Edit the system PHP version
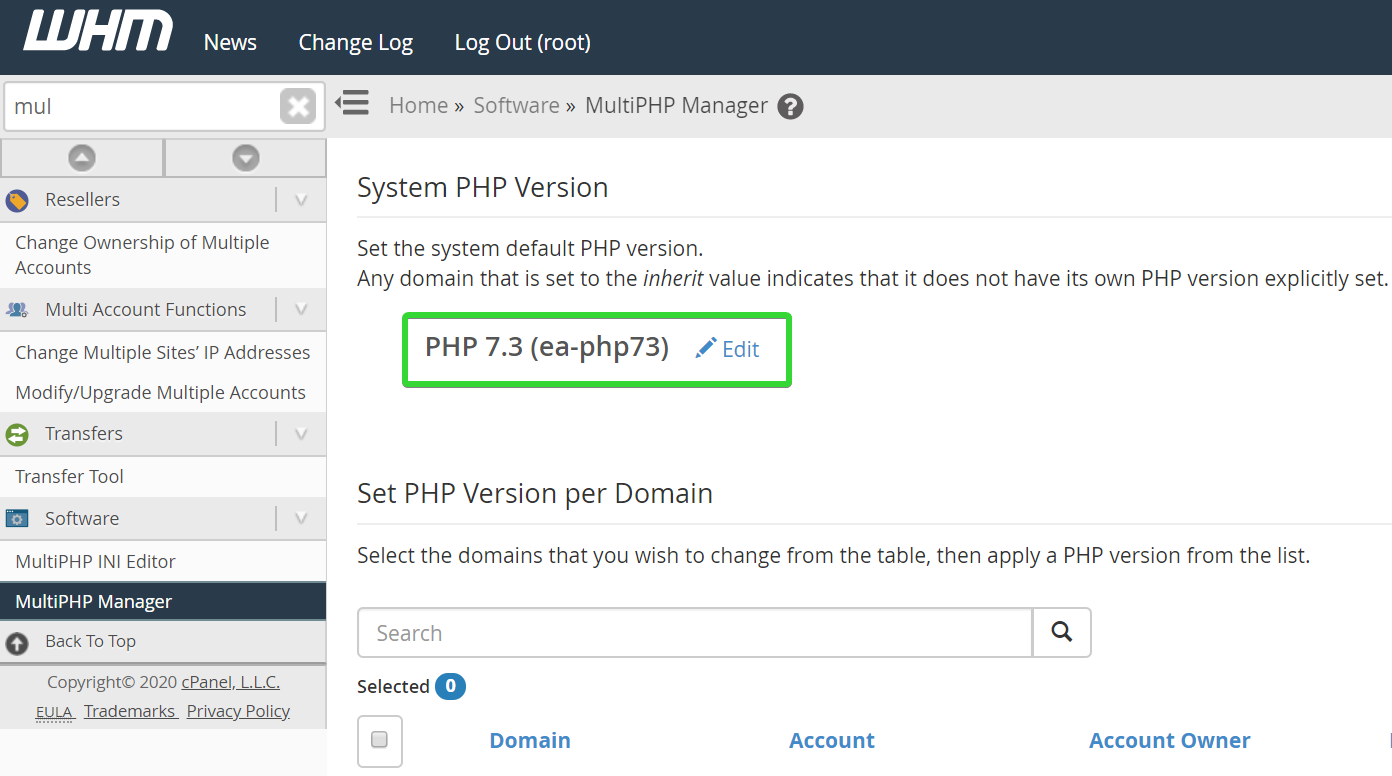 pyautogui.click(x=728, y=349)
